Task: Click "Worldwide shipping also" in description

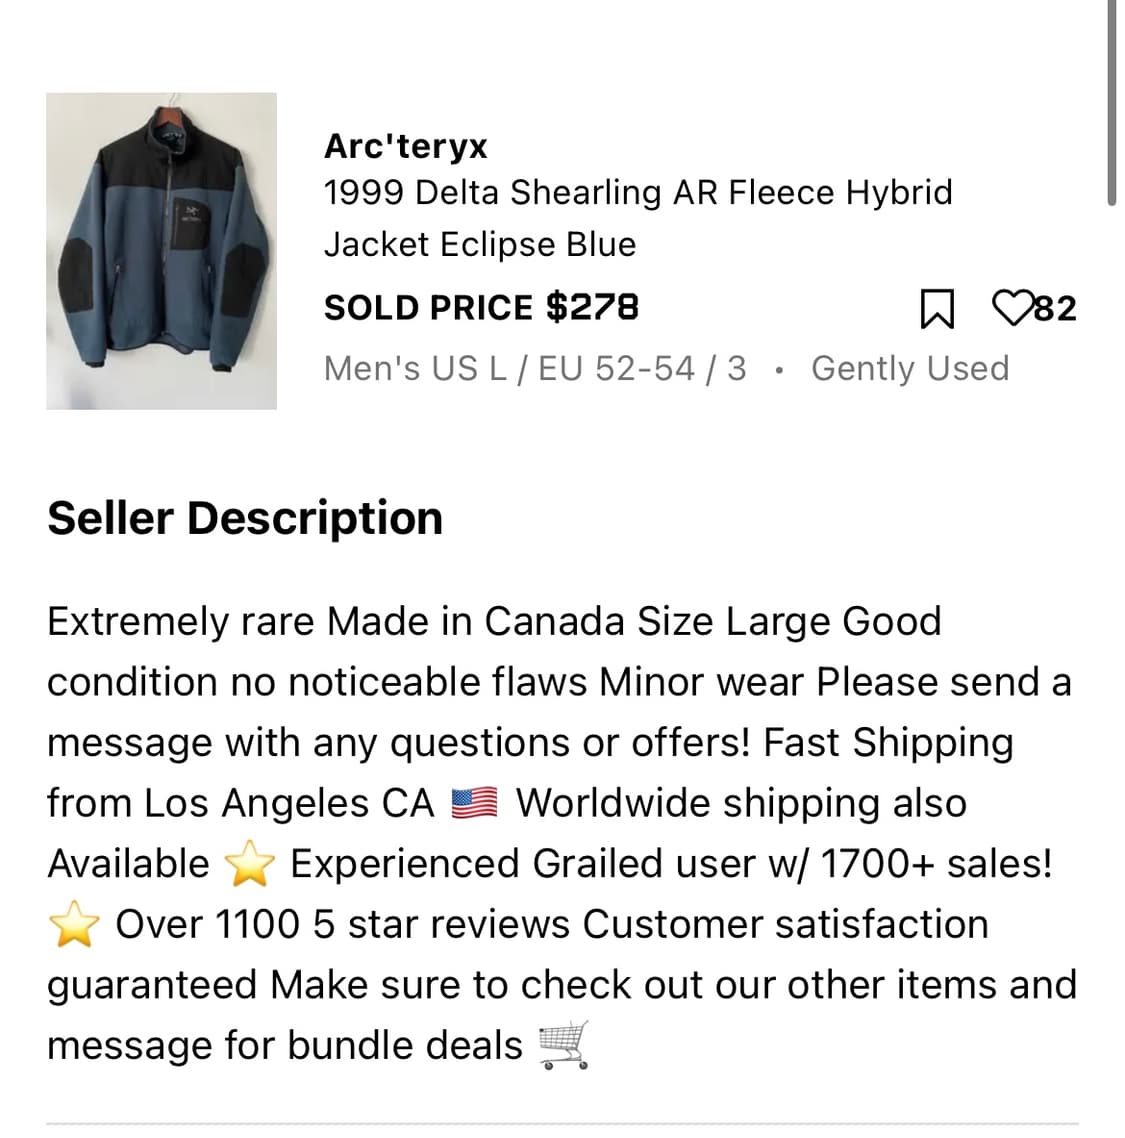Action: (x=741, y=803)
